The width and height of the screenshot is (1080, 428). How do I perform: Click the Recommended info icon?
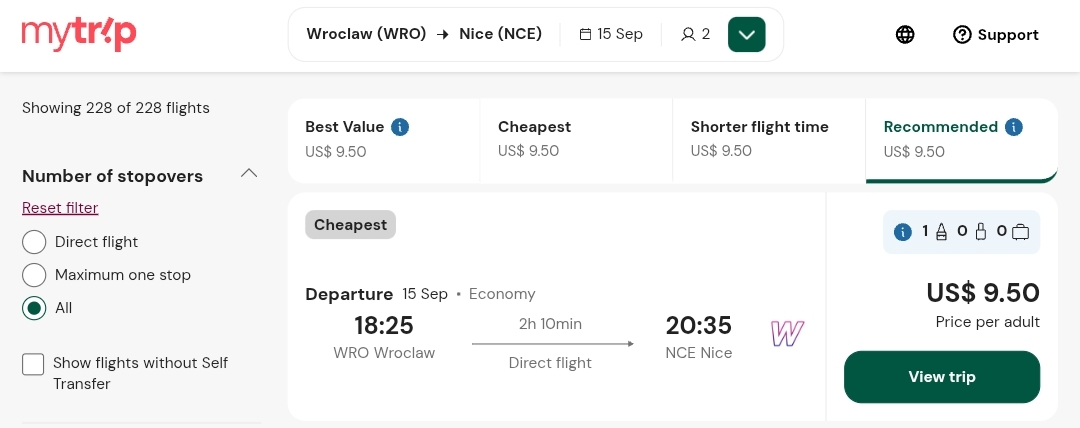[x=1014, y=127]
